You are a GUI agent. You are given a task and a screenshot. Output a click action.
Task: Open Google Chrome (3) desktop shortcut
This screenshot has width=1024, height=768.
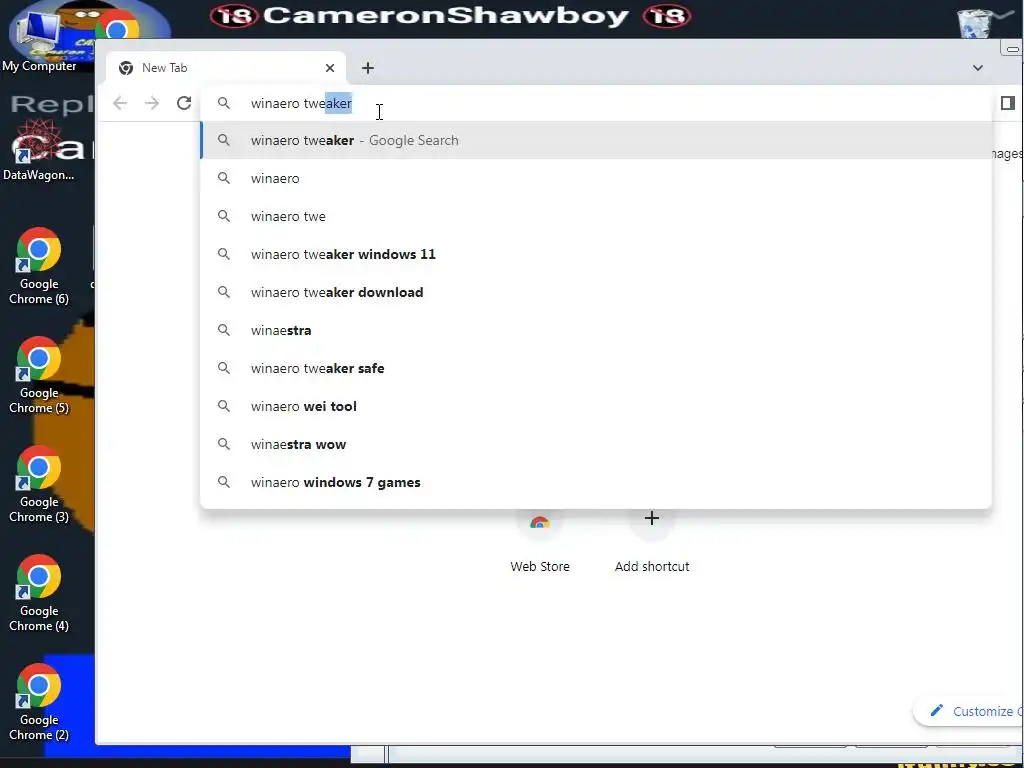point(39,485)
